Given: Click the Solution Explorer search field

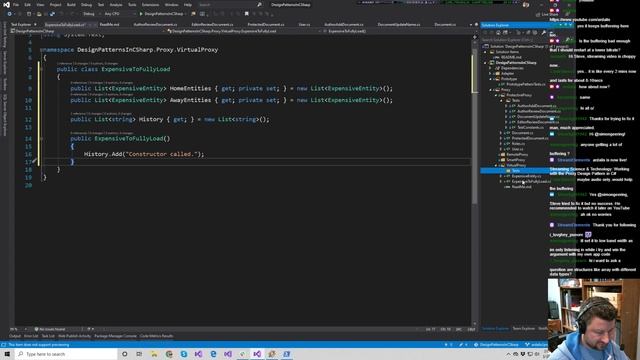Looking at the screenshot, I should (x=514, y=40).
